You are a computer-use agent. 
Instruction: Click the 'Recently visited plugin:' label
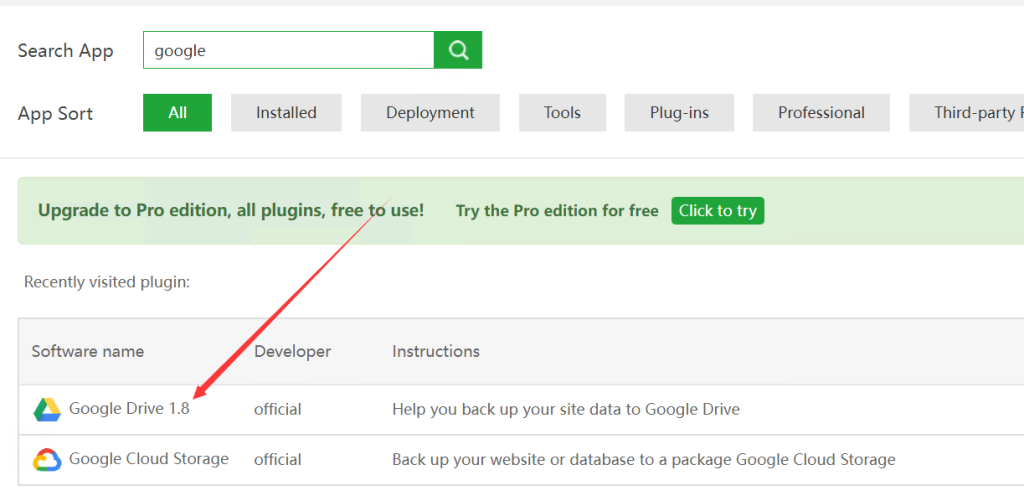pyautogui.click(x=107, y=282)
